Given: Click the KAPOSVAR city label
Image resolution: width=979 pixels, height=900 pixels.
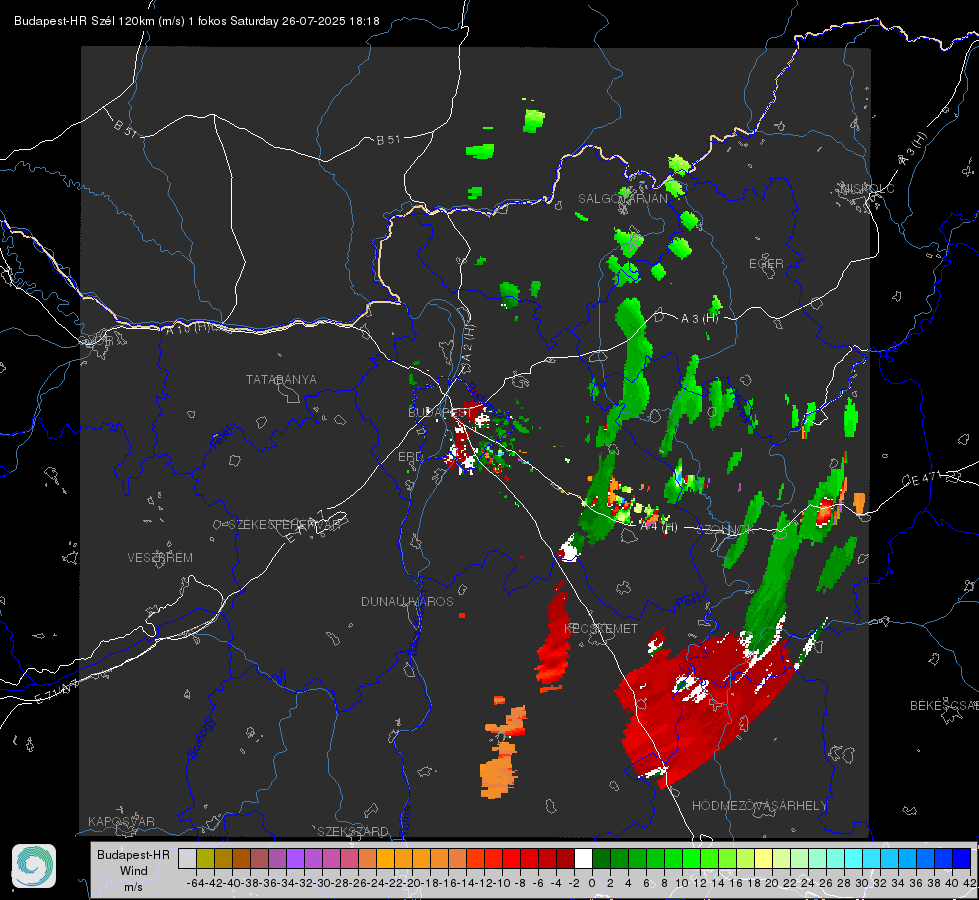Looking at the screenshot, I should coord(121,821).
